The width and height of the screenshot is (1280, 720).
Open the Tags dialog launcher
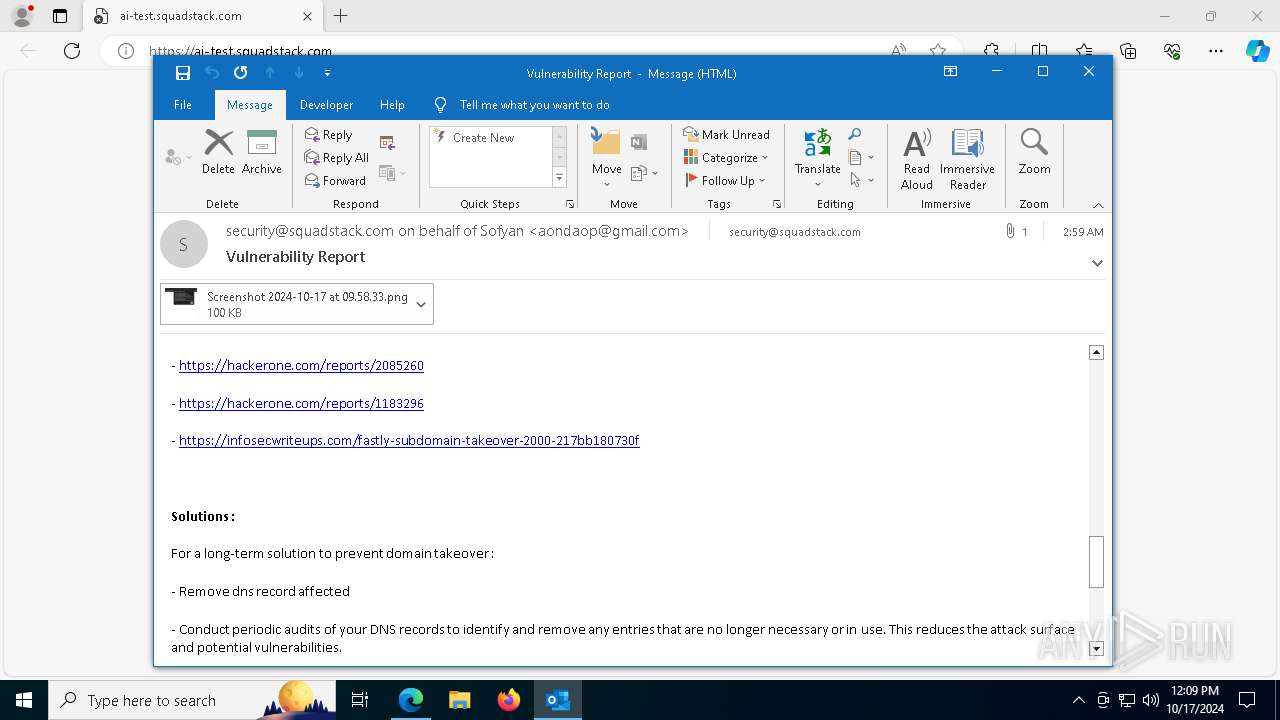pos(777,204)
